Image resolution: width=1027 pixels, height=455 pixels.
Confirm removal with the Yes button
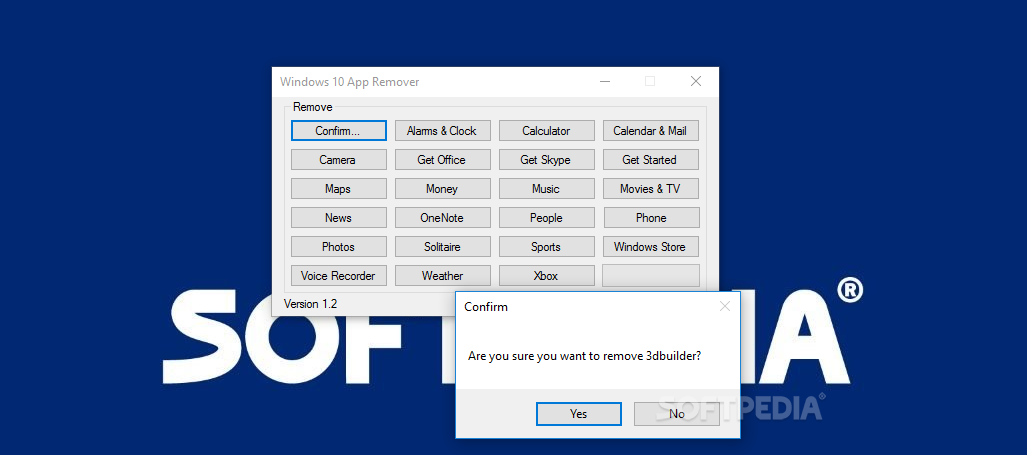coord(578,414)
